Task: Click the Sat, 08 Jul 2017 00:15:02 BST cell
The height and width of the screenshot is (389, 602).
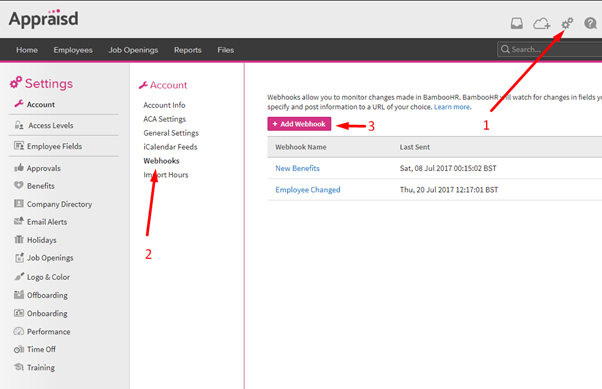Action: coord(448,168)
